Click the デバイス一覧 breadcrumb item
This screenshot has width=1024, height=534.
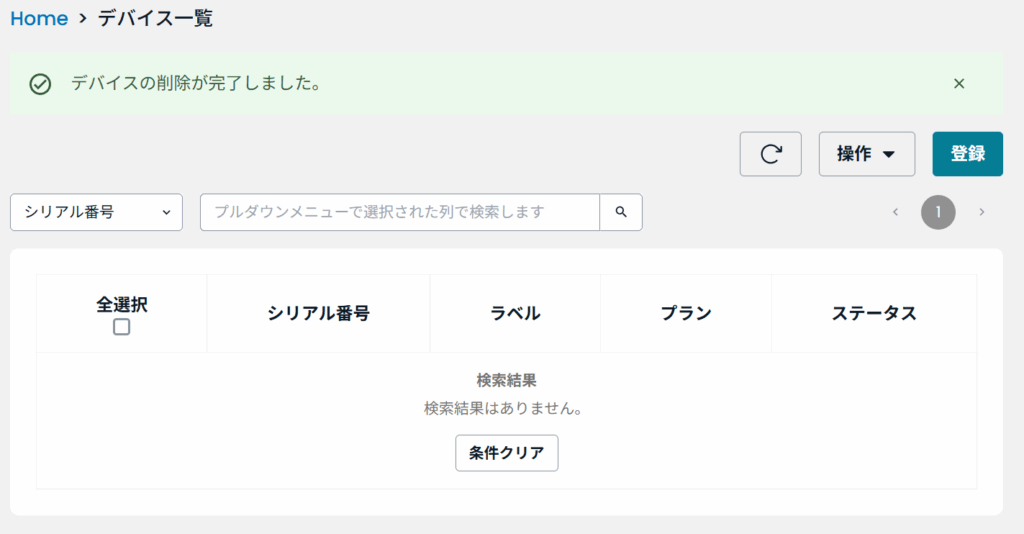[155, 18]
